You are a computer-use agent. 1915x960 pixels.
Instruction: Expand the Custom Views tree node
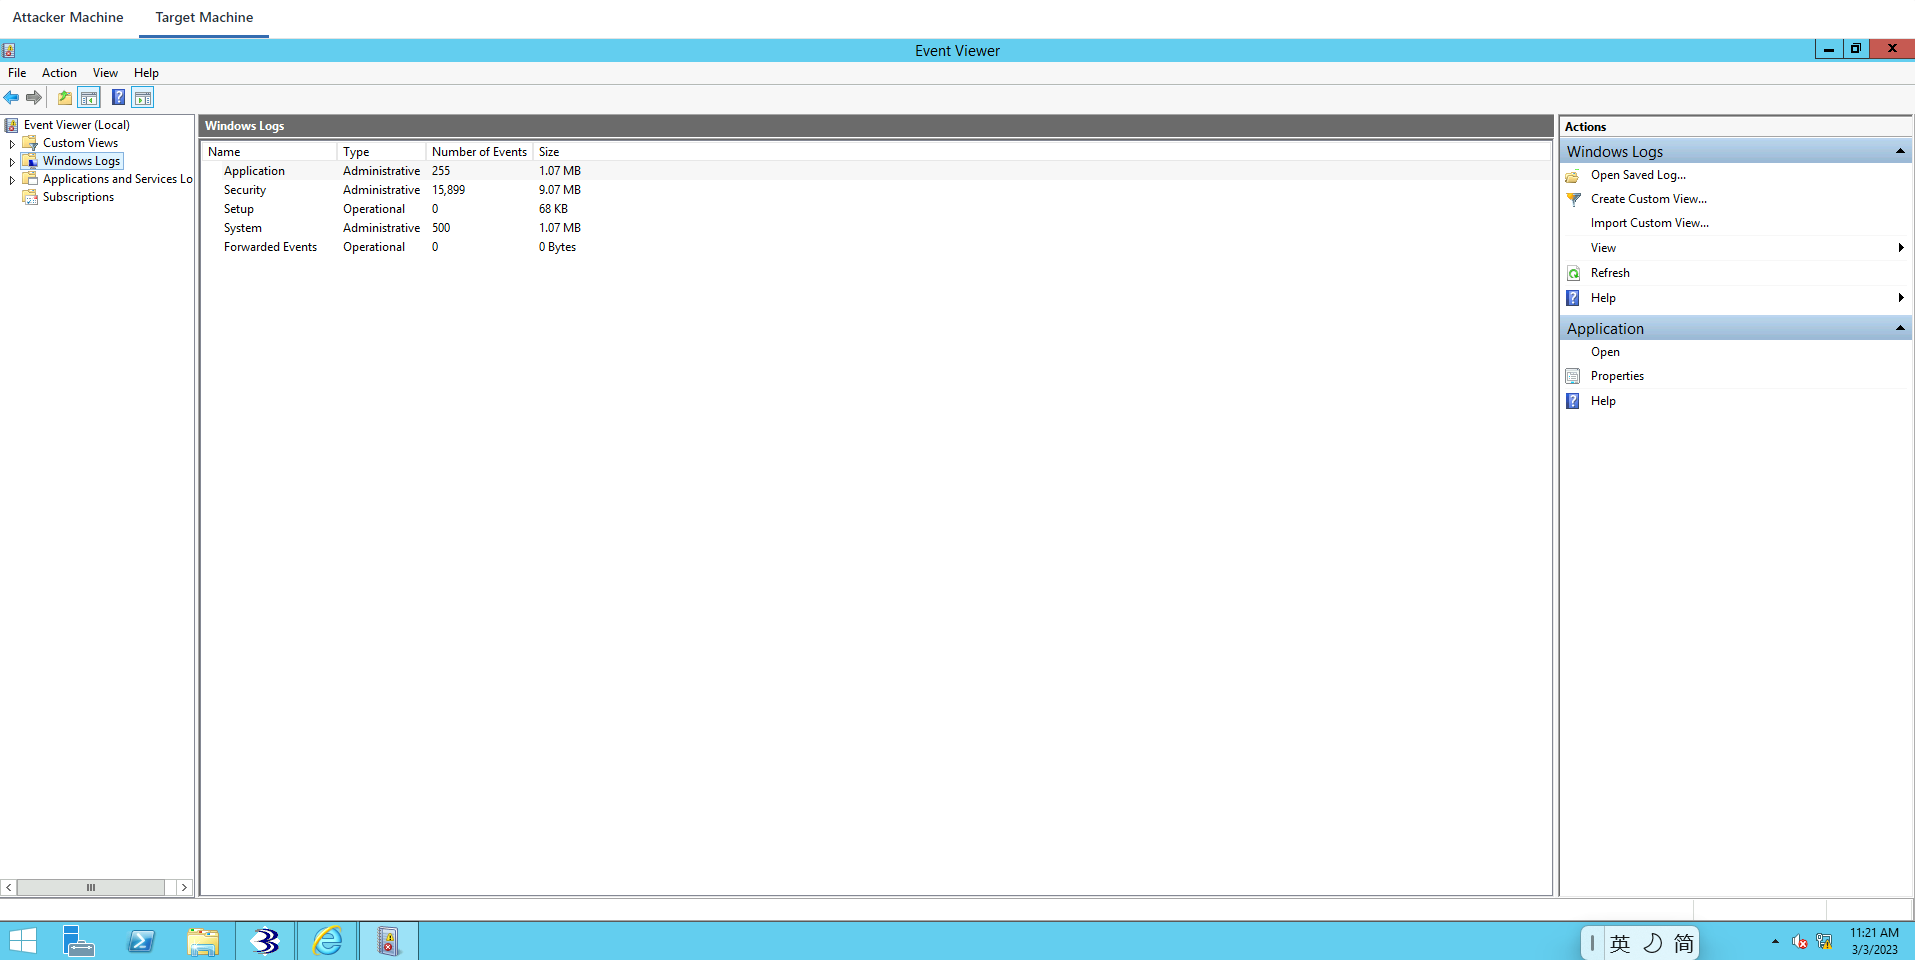point(12,144)
